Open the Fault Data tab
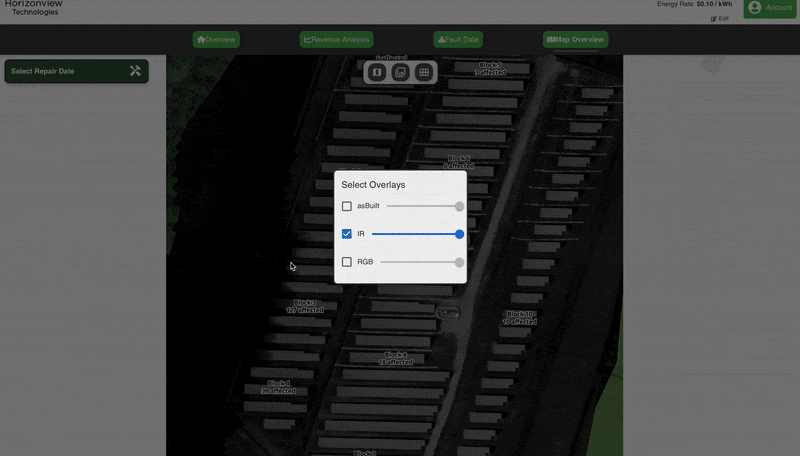800x456 pixels. (458, 40)
